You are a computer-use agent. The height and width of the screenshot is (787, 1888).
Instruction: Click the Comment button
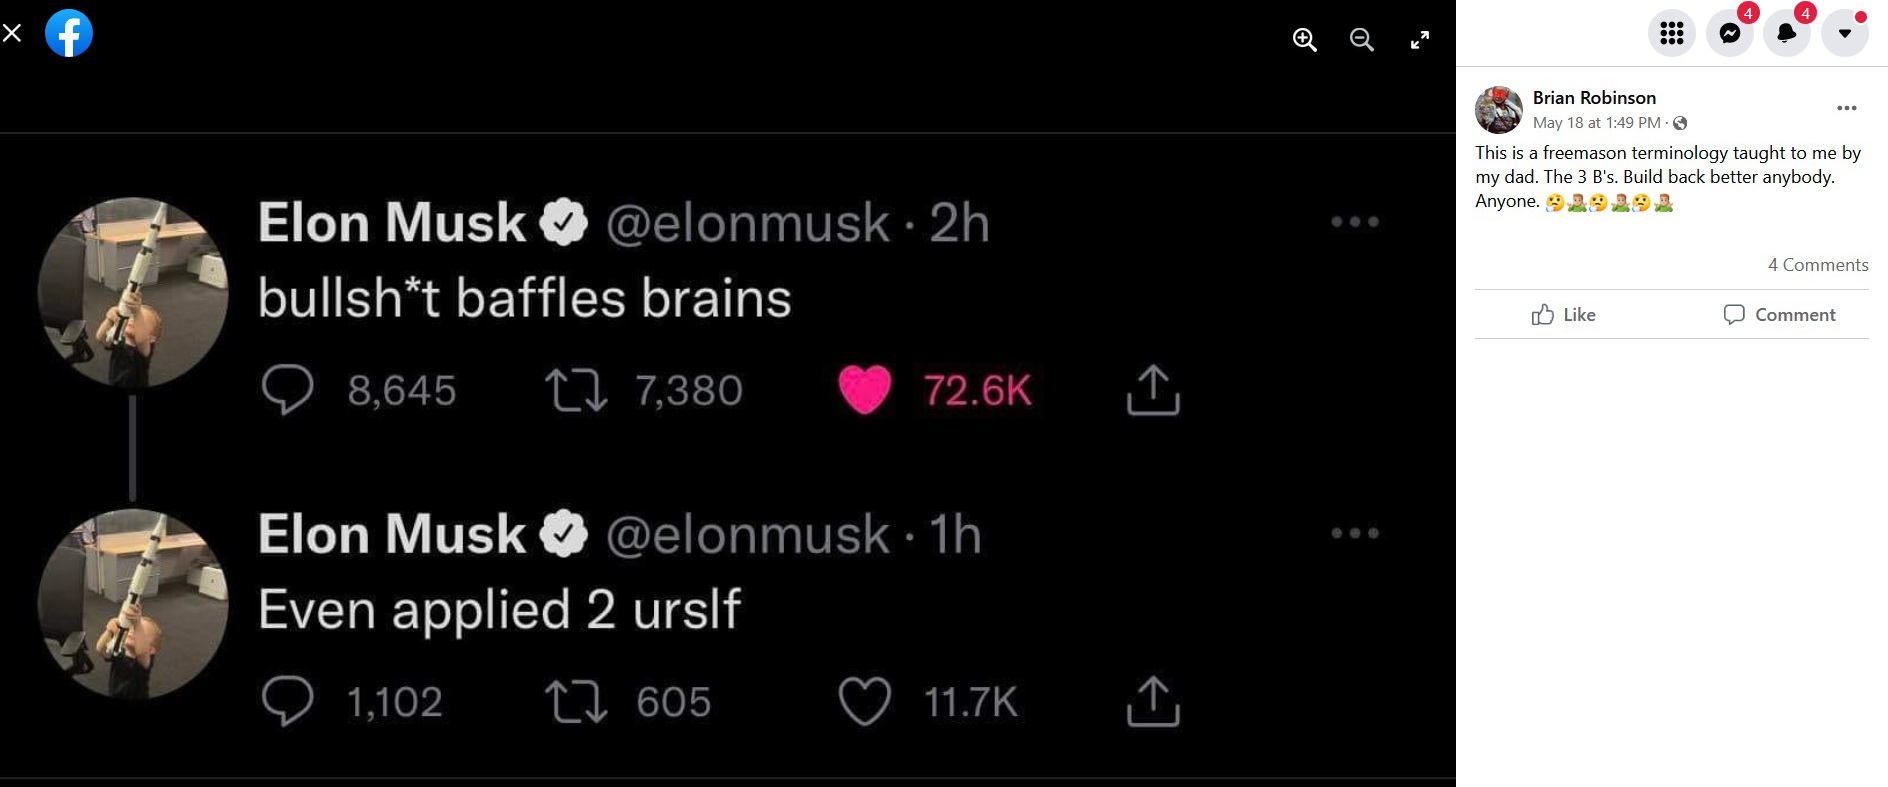(x=1779, y=315)
